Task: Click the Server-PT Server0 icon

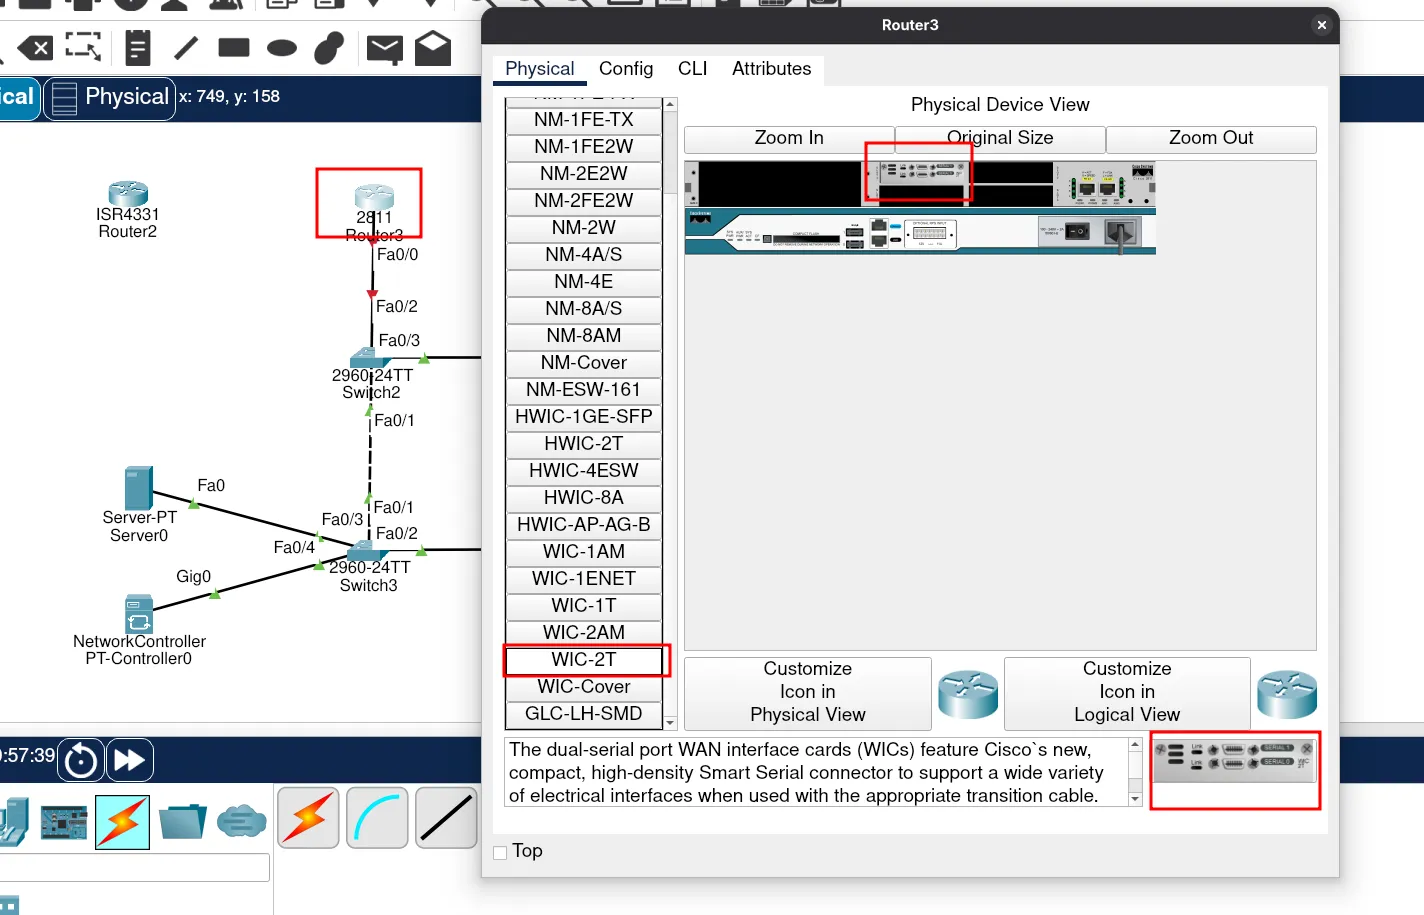Action: (138, 488)
